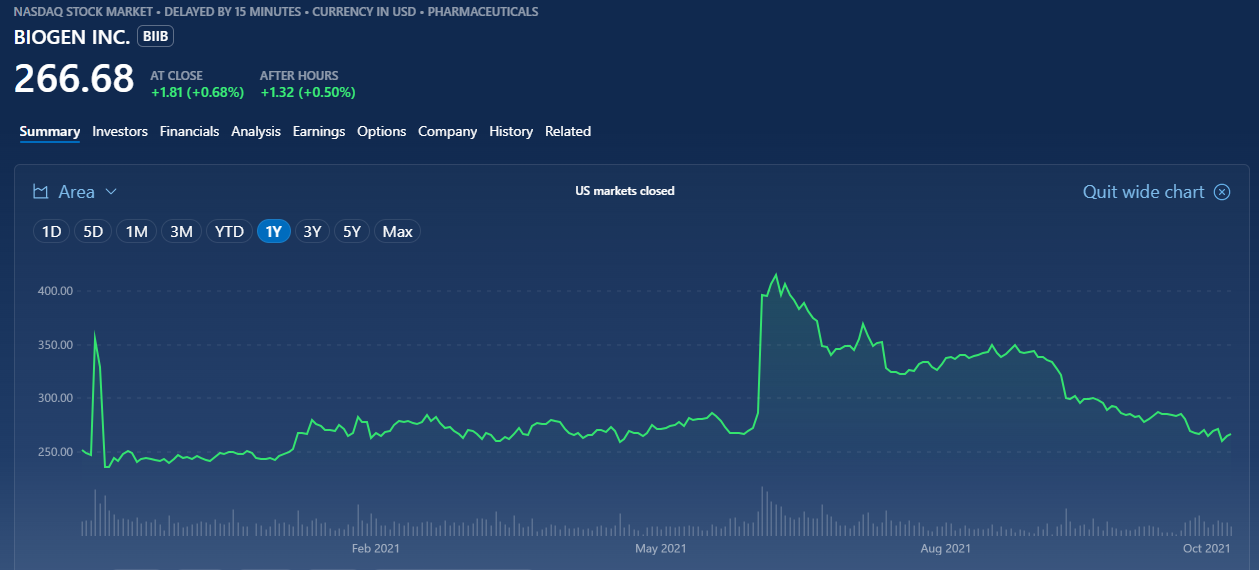This screenshot has height=570, width=1259.
Task: Select the 5Y time range
Action: 352,232
